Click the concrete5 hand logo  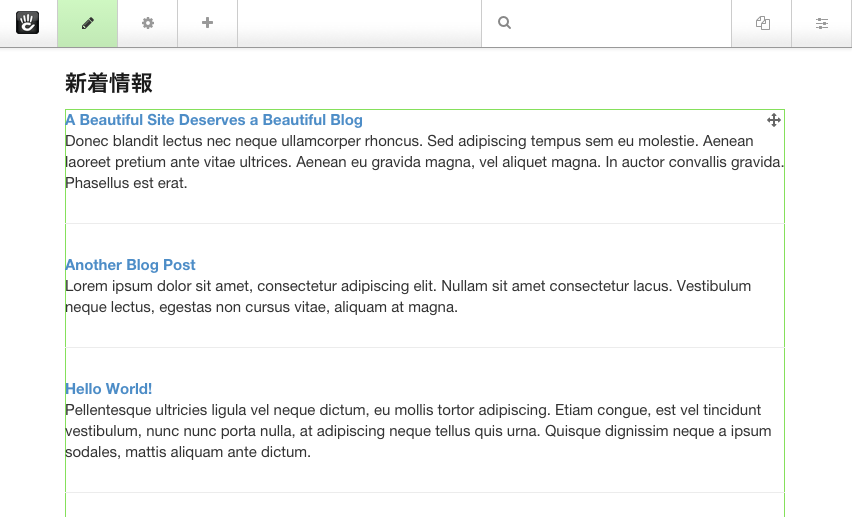click(28, 23)
